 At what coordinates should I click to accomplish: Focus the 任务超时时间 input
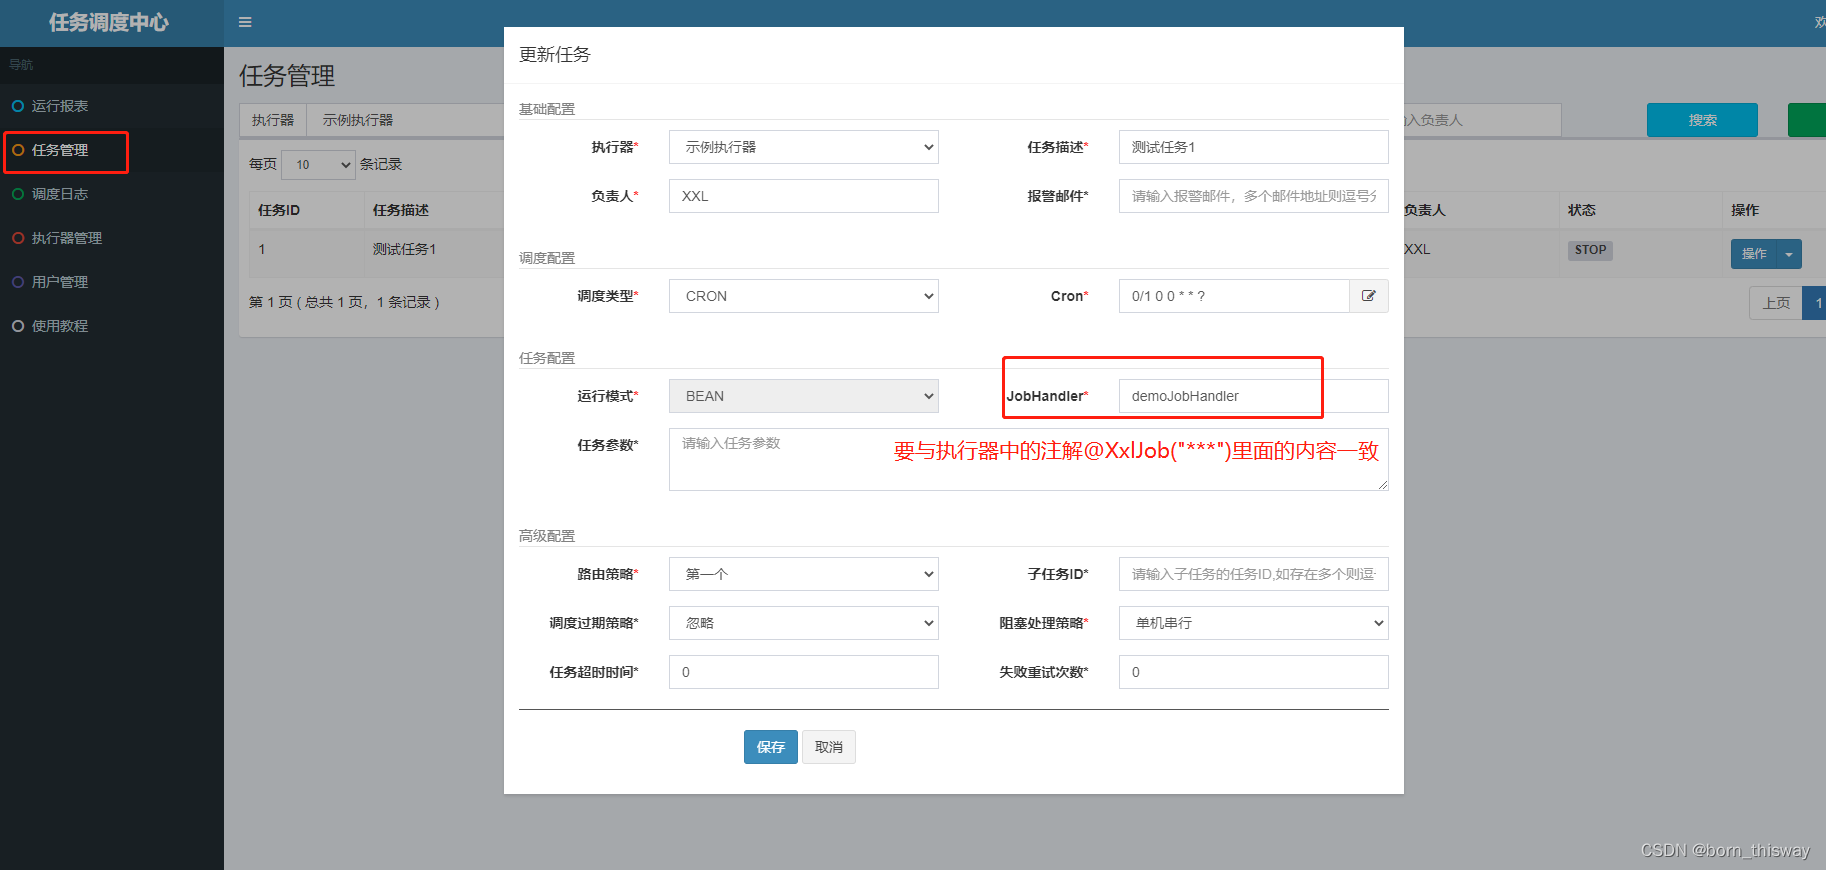[804, 672]
